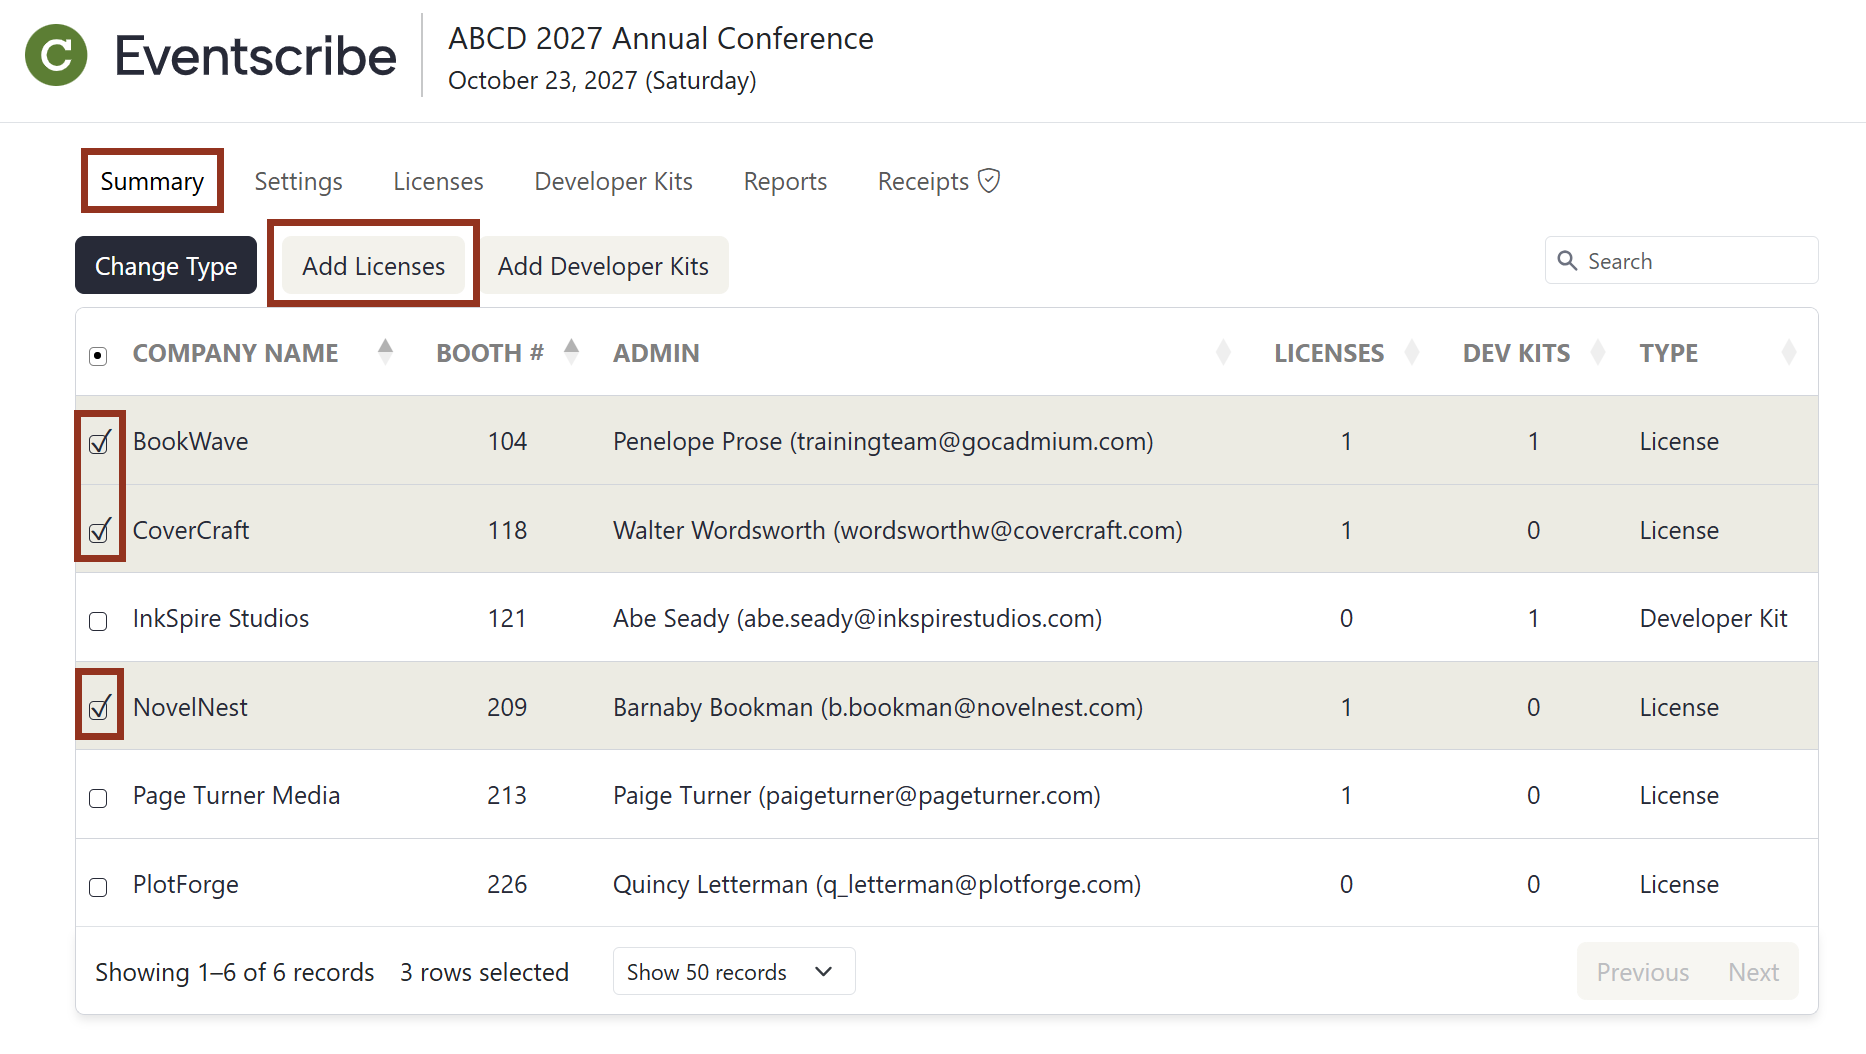
Task: Click the Dev Kits column header label
Action: [x=1516, y=352]
